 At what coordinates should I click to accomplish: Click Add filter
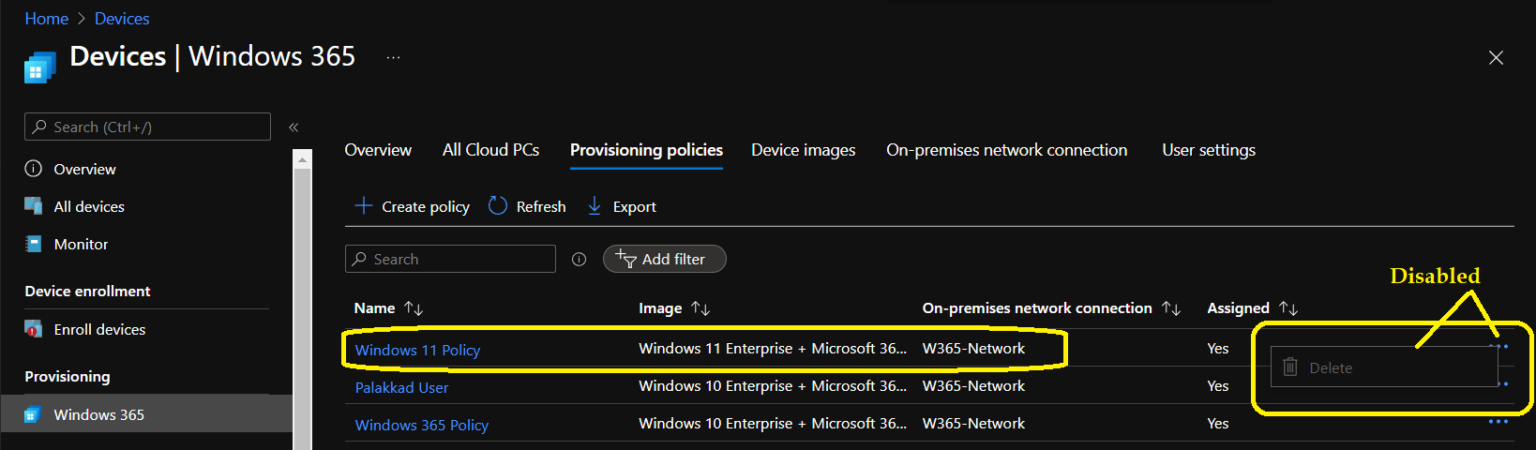(664, 259)
